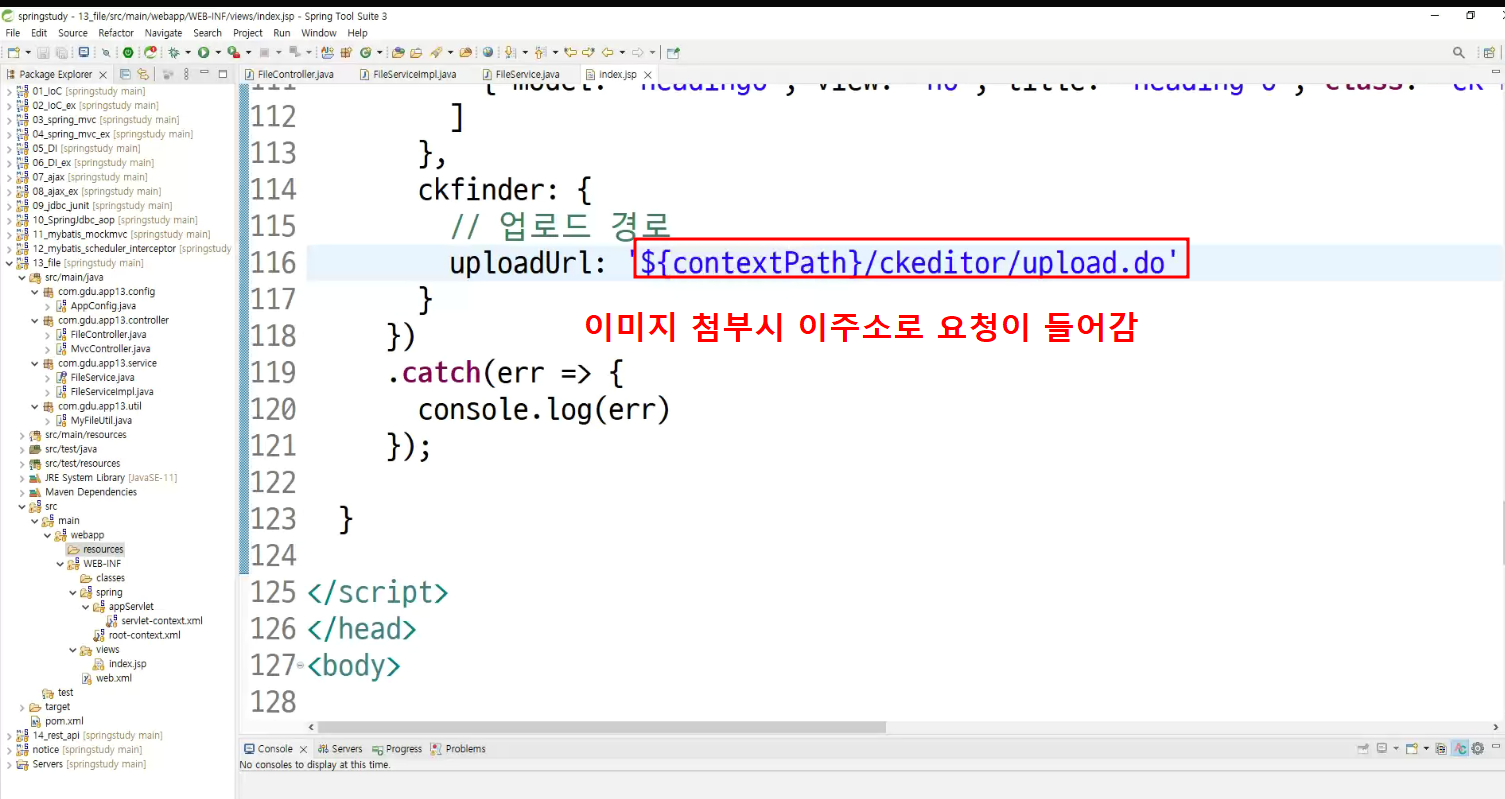The image size is (1505, 799).
Task: Open the Refactor menu
Action: pos(116,33)
